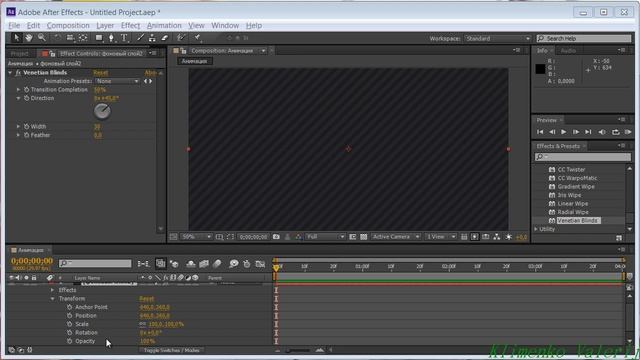Switch to the Project tab
Image resolution: width=640 pixels, height=360 pixels.
[x=20, y=53]
